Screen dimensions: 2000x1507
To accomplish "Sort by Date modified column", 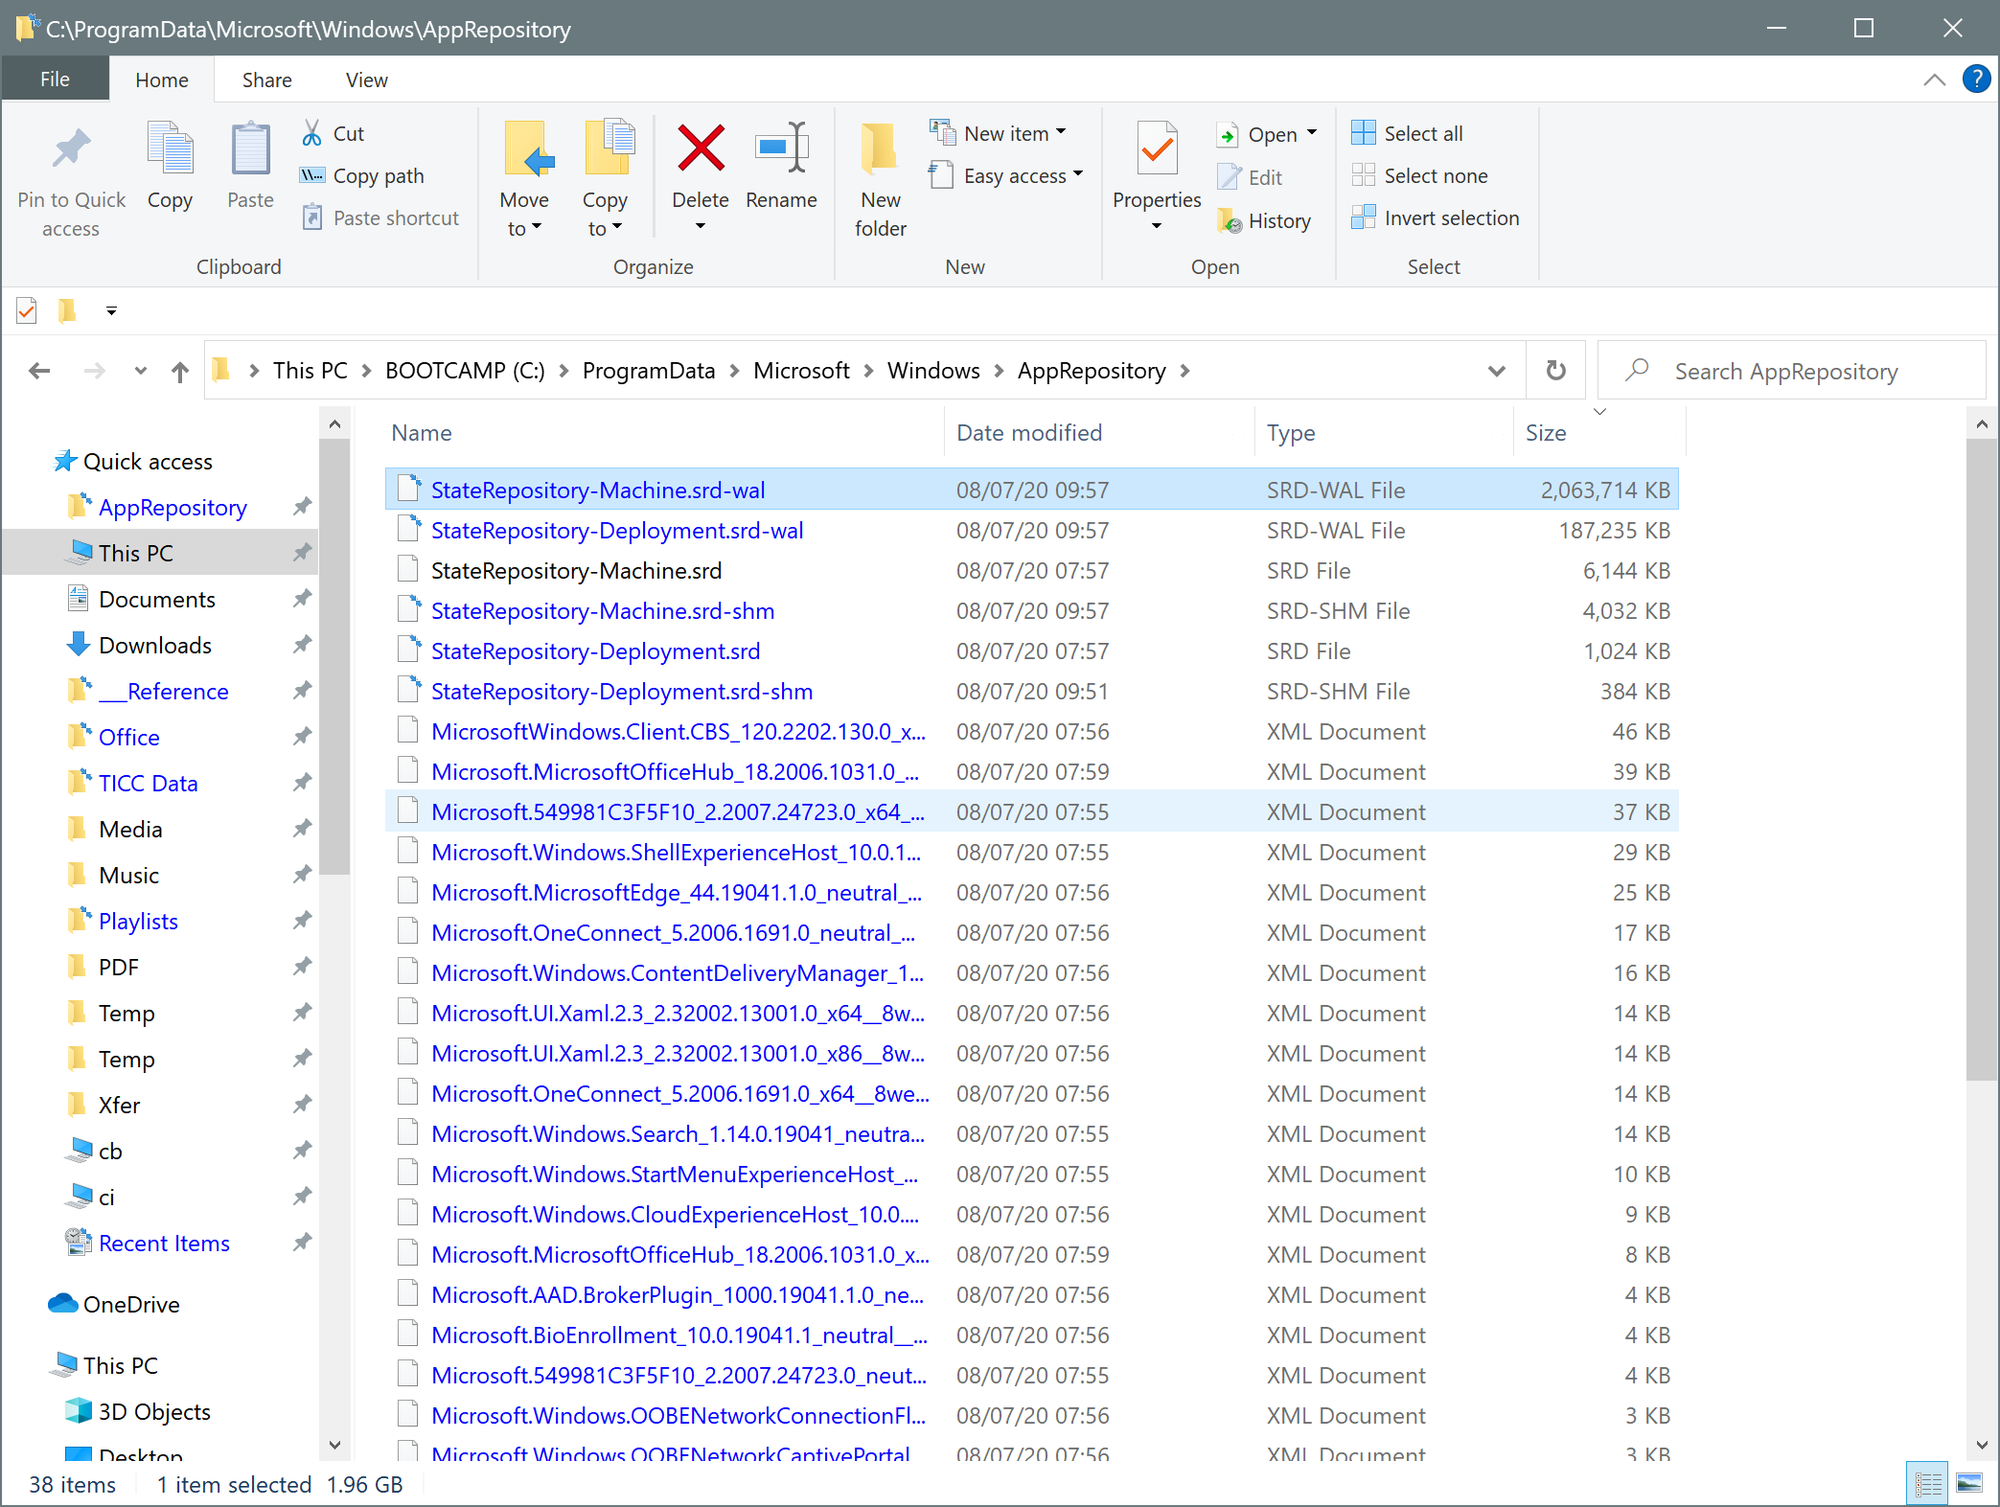I will (x=1099, y=433).
